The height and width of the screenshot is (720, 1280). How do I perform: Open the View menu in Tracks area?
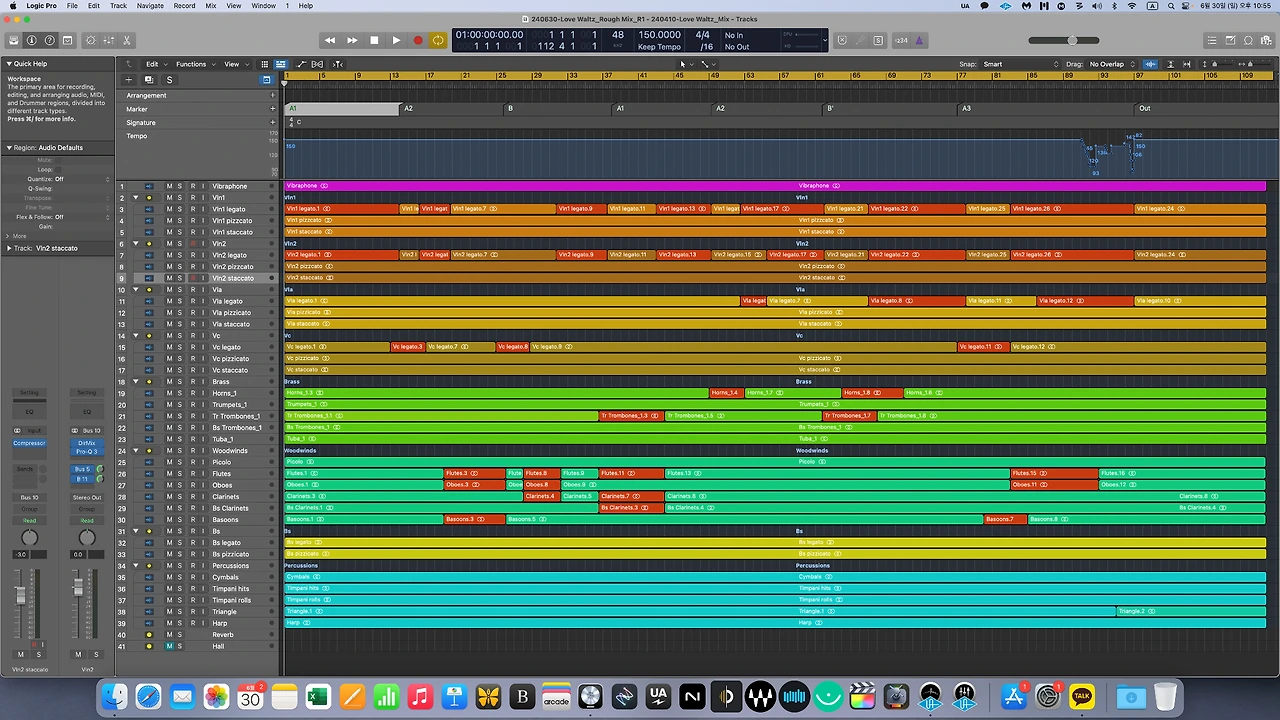click(x=234, y=64)
